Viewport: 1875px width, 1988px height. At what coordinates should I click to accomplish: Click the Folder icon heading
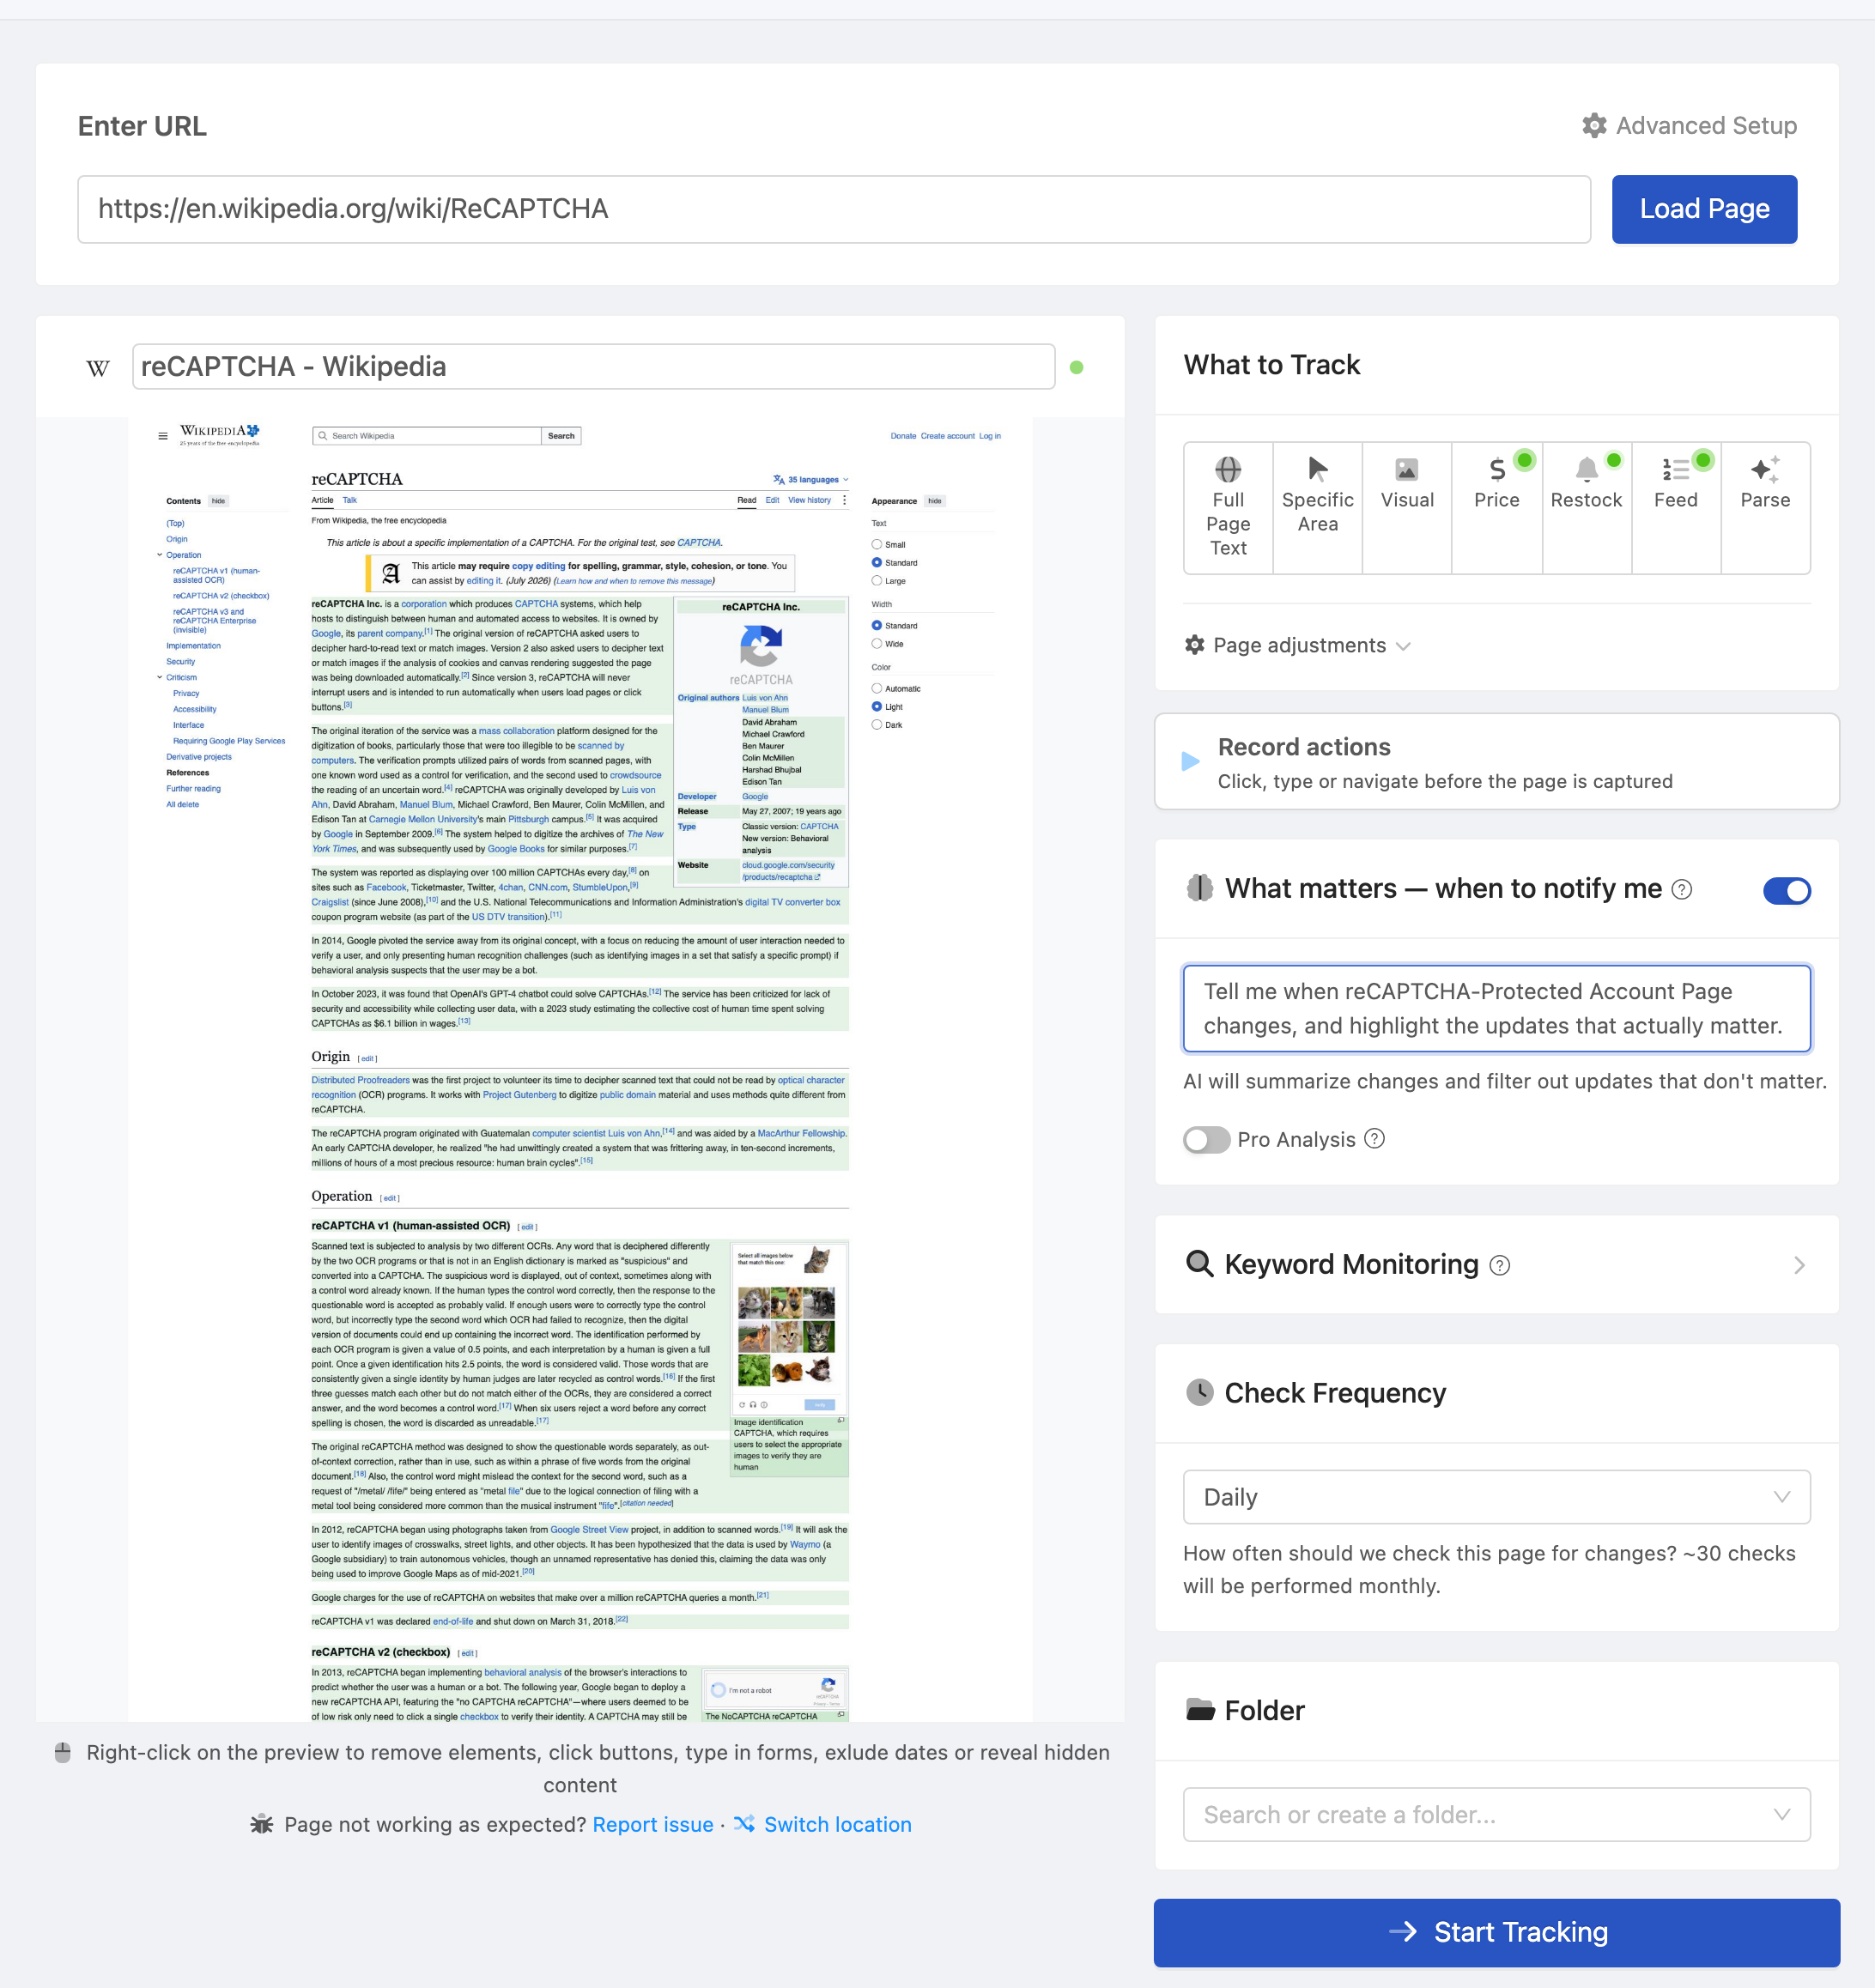(1200, 1710)
